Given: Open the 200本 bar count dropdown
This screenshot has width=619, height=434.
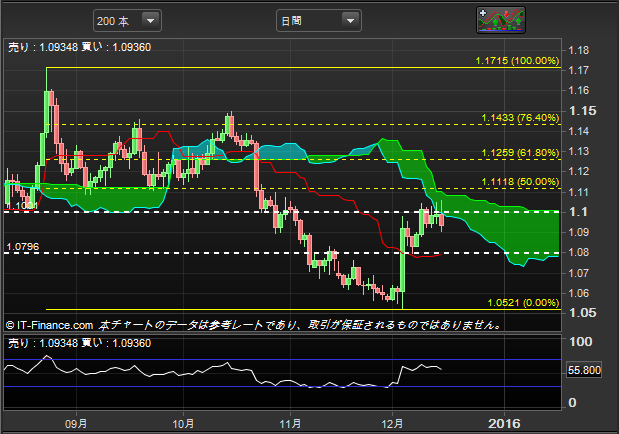Looking at the screenshot, I should point(127,21).
